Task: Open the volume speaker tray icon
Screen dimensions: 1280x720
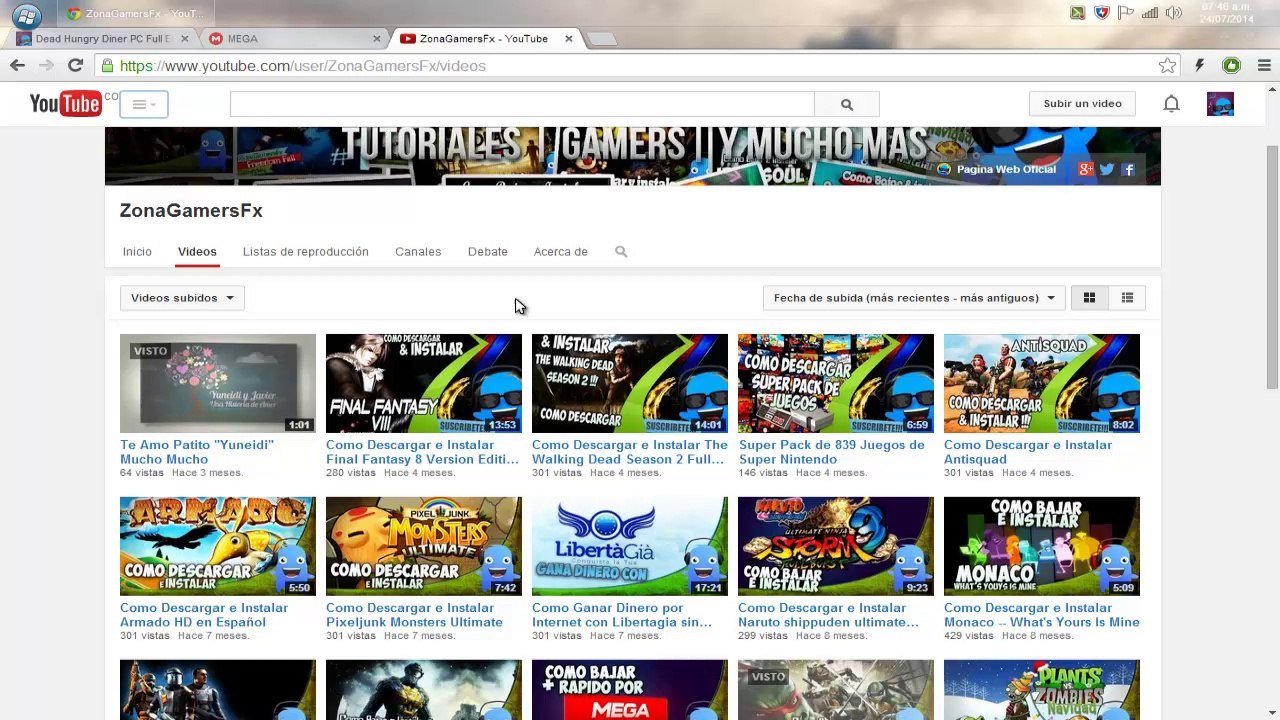Action: [x=1174, y=13]
